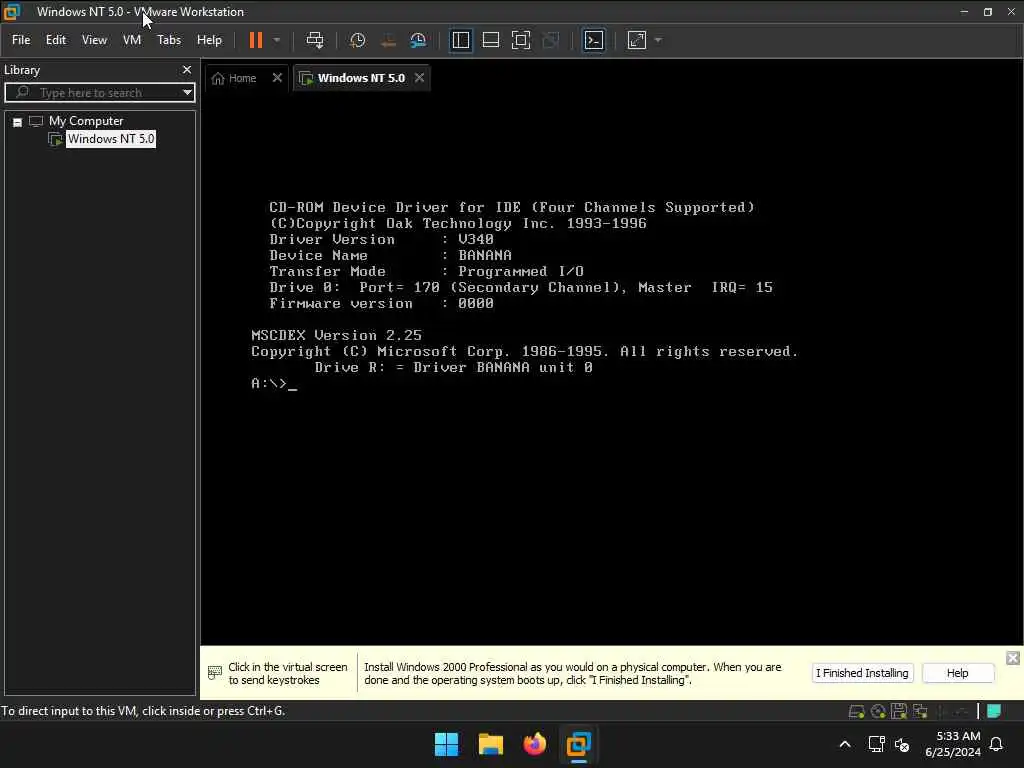The width and height of the screenshot is (1024, 768).
Task: Open the VM menu
Action: [x=132, y=40]
